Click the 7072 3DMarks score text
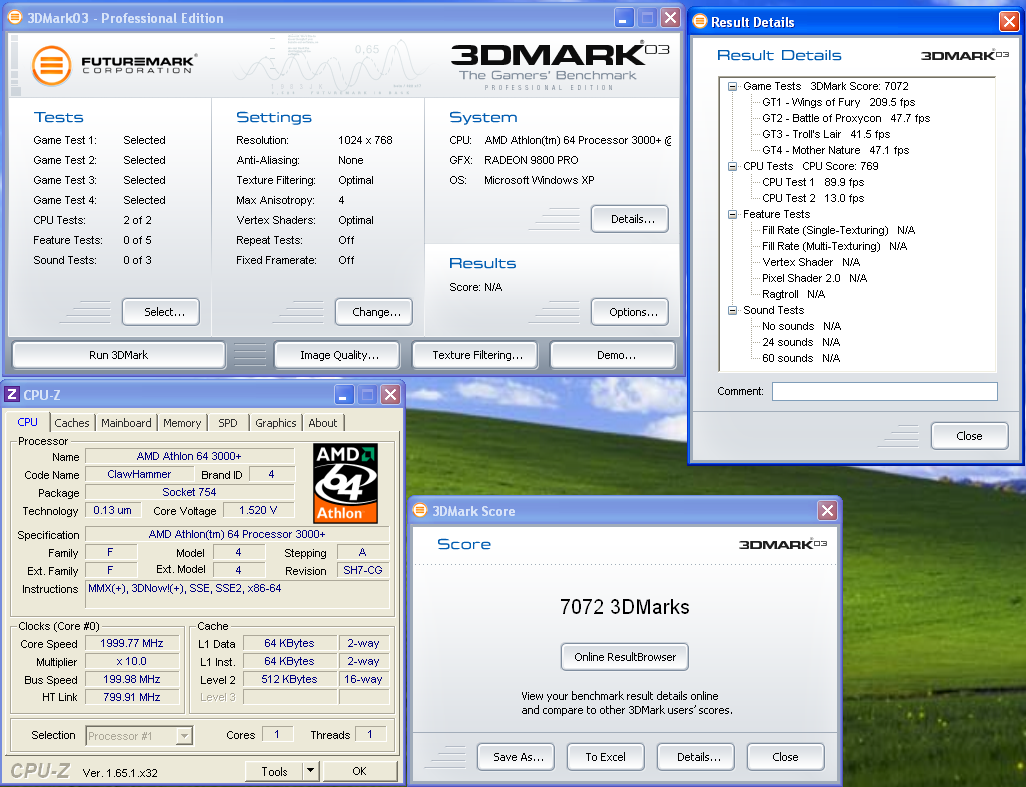 coord(625,606)
